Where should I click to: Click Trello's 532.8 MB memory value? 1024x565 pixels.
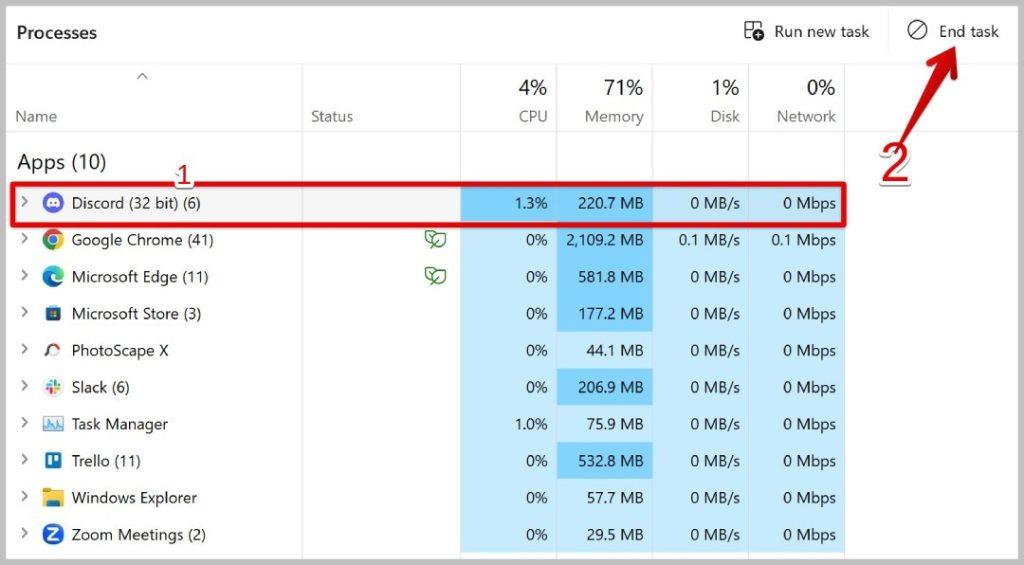point(611,461)
